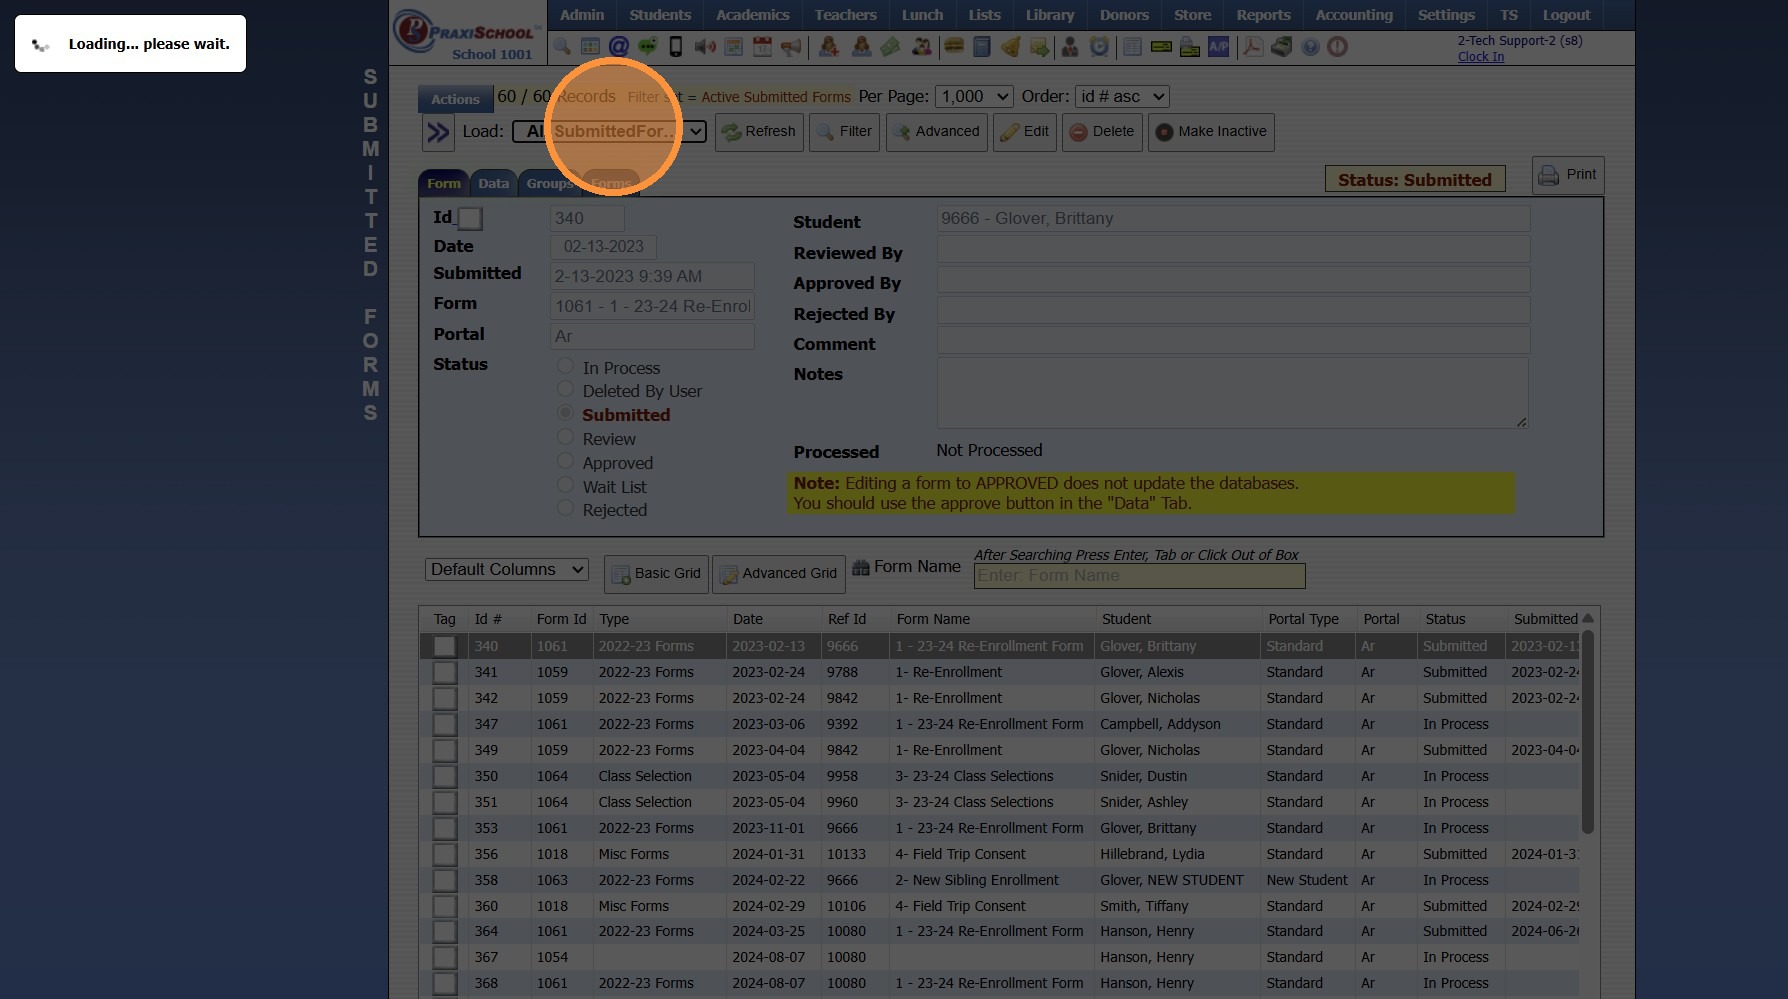Screen dimensions: 1788x999
Task: Expand the Order id # asc dropdown
Action: click(1121, 97)
